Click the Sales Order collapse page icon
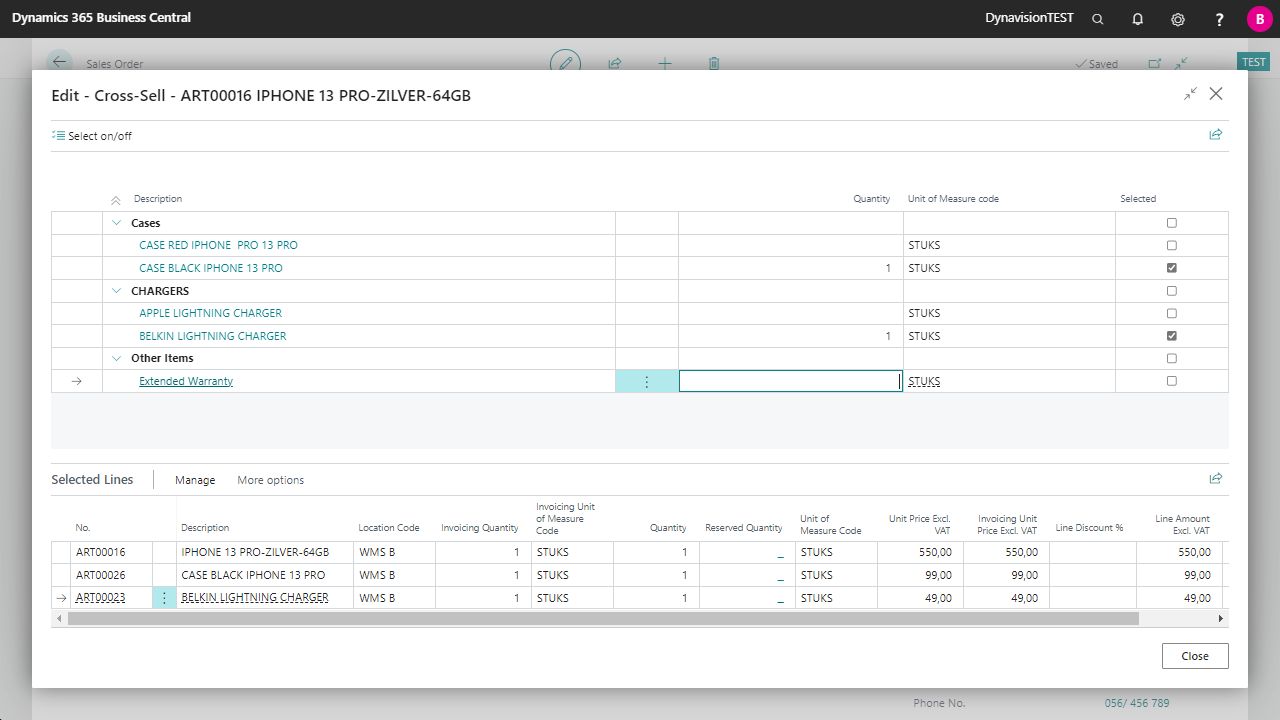The image size is (1280, 720). point(1182,63)
